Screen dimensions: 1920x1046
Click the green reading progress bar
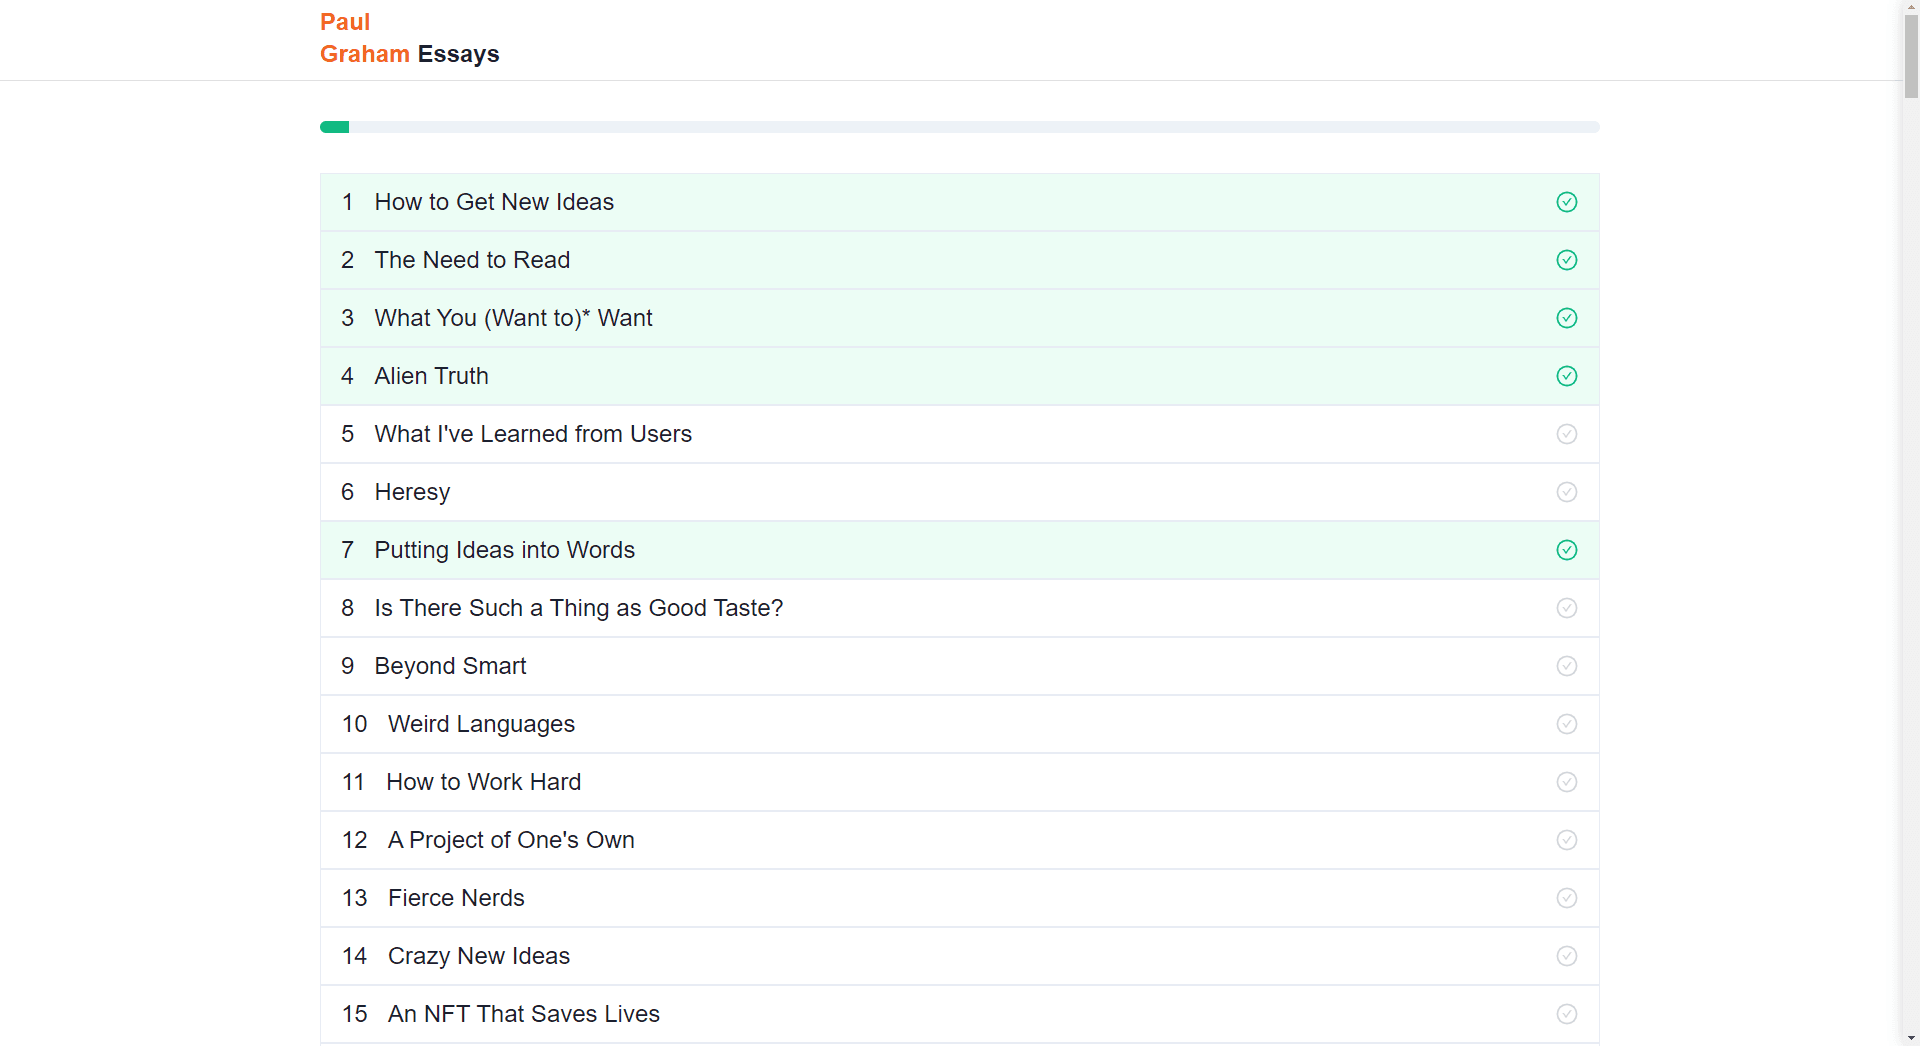click(960, 127)
